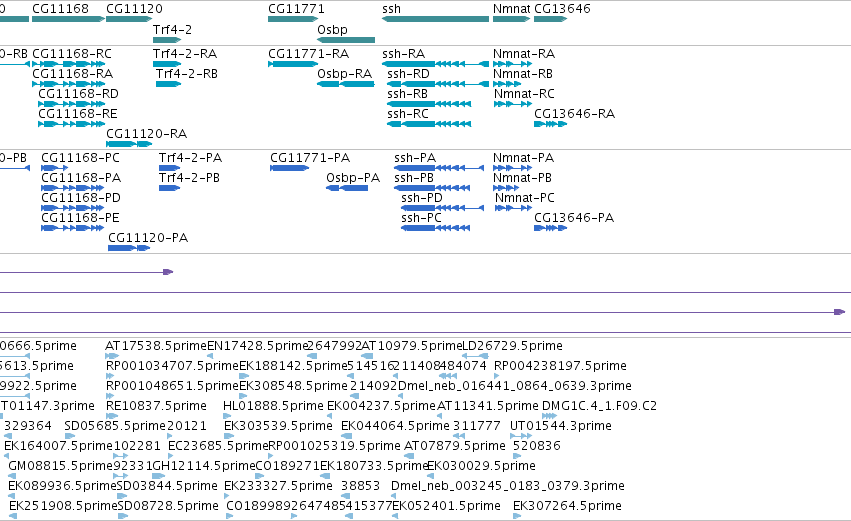Select the CG11771 gene label
851x521 pixels.
pos(296,9)
